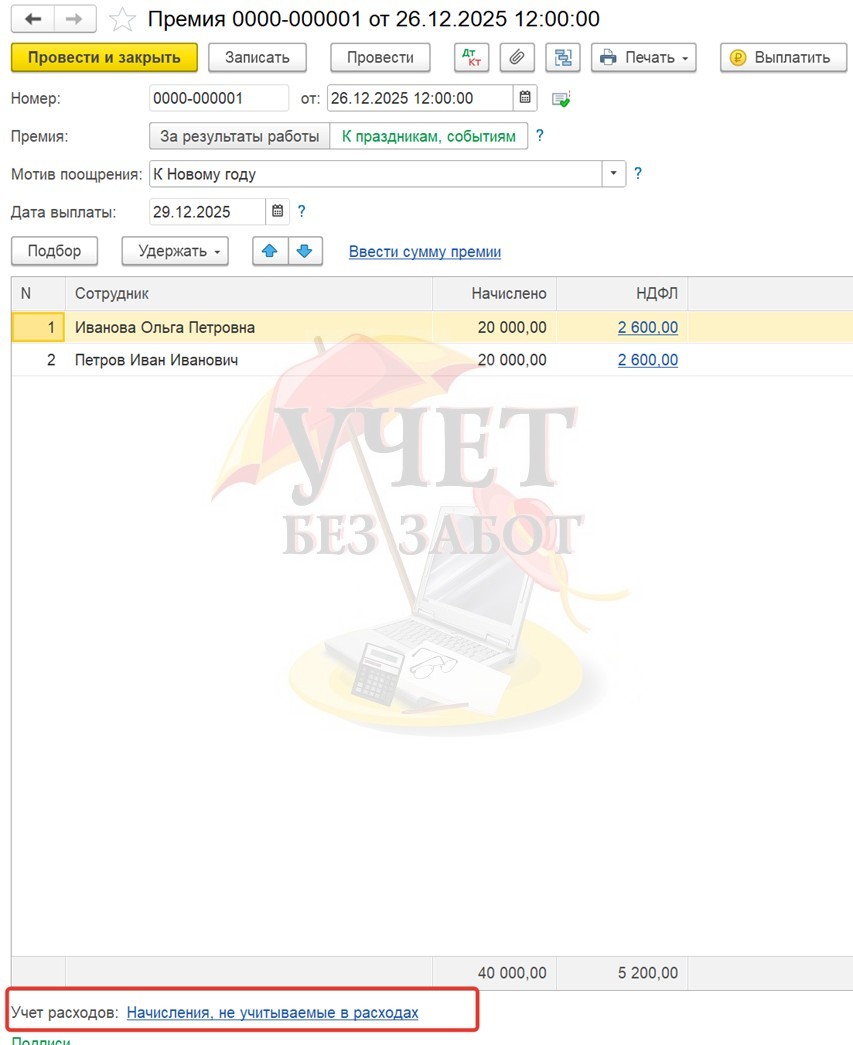Click the Провести button
This screenshot has height=1045, width=853.
(x=380, y=58)
